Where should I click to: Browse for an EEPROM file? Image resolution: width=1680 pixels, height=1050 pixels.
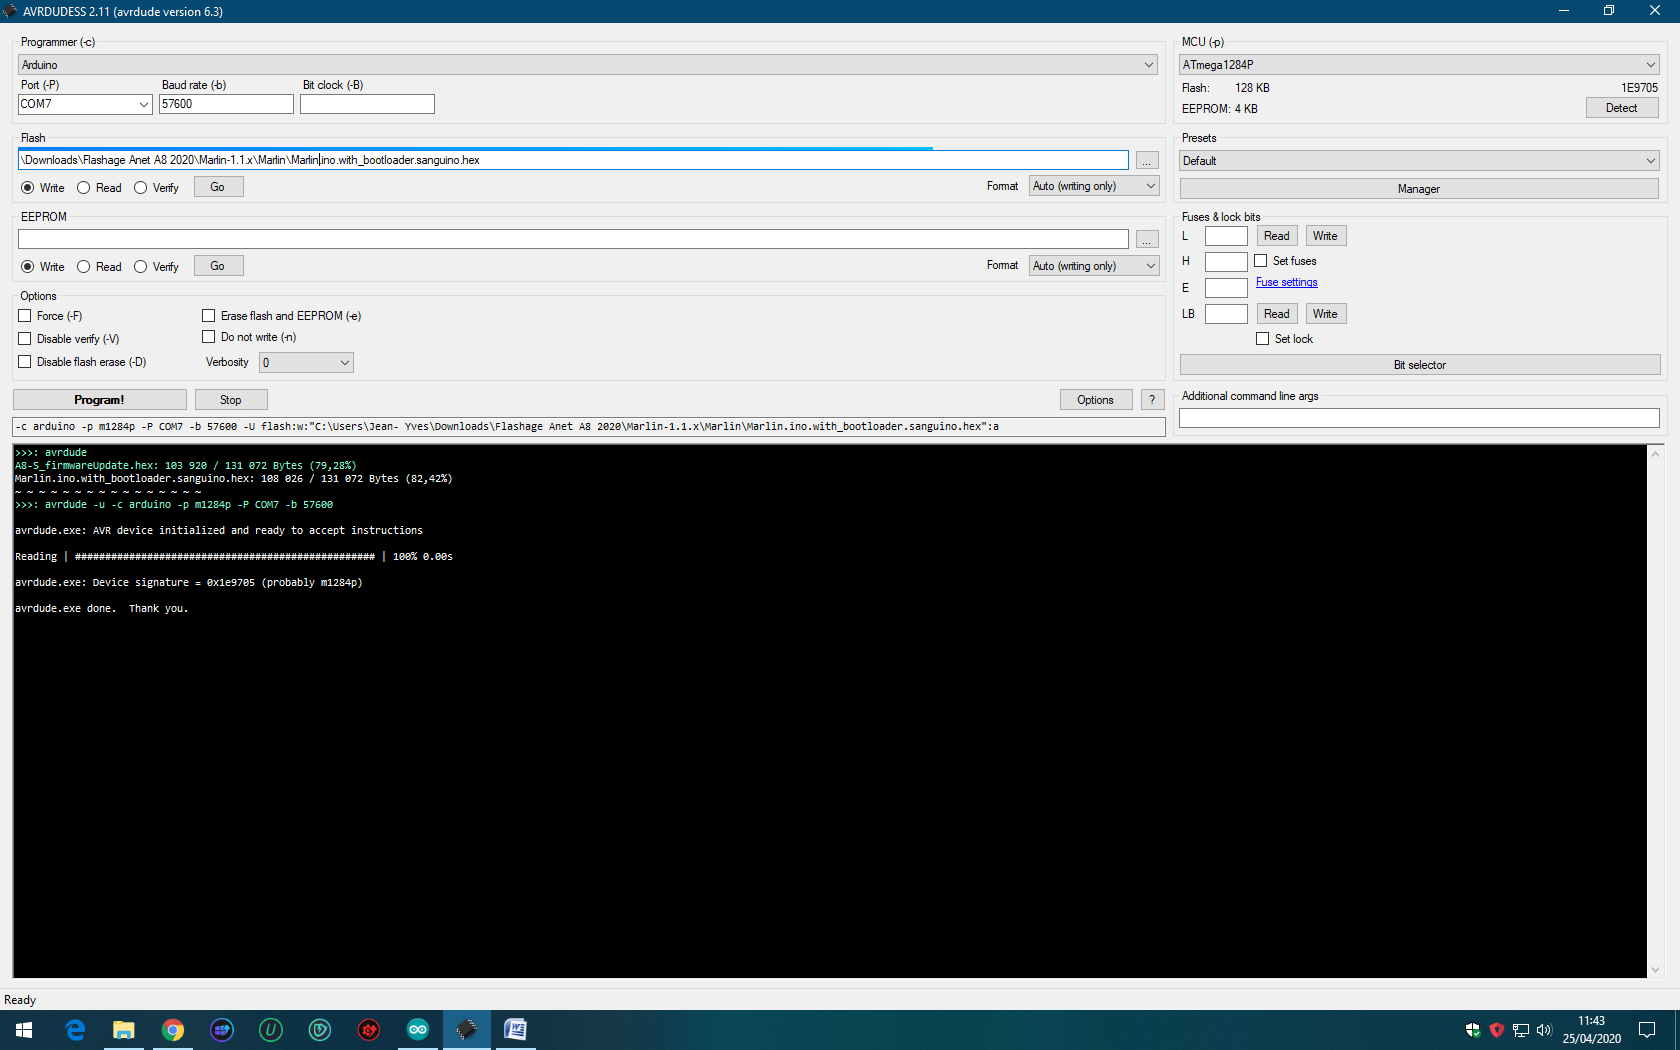(x=1147, y=240)
